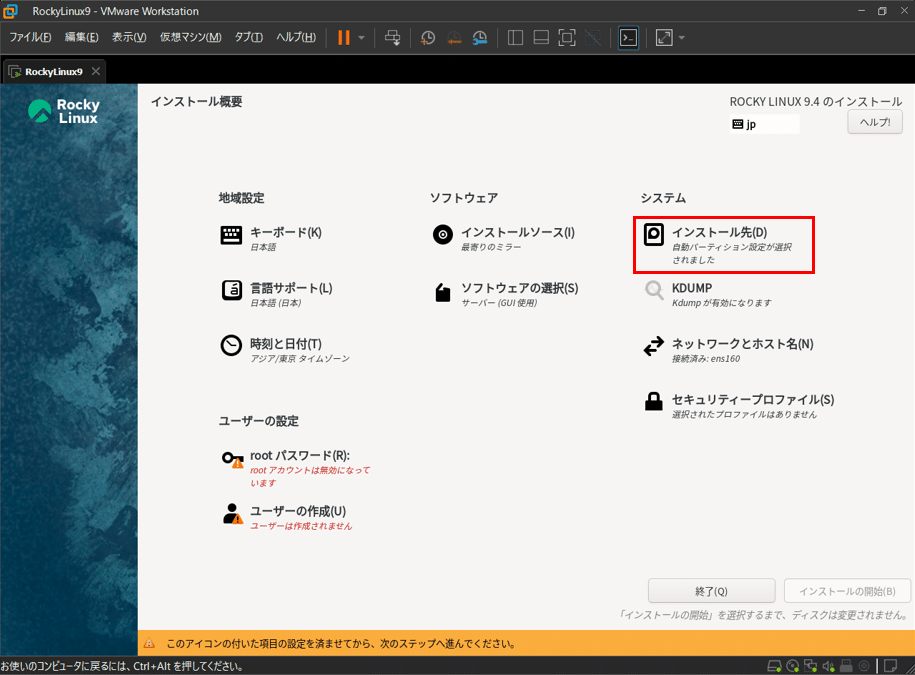Screen dimensions: 915x675
Task: Toggle the library sidebar panel view
Action: 515,37
